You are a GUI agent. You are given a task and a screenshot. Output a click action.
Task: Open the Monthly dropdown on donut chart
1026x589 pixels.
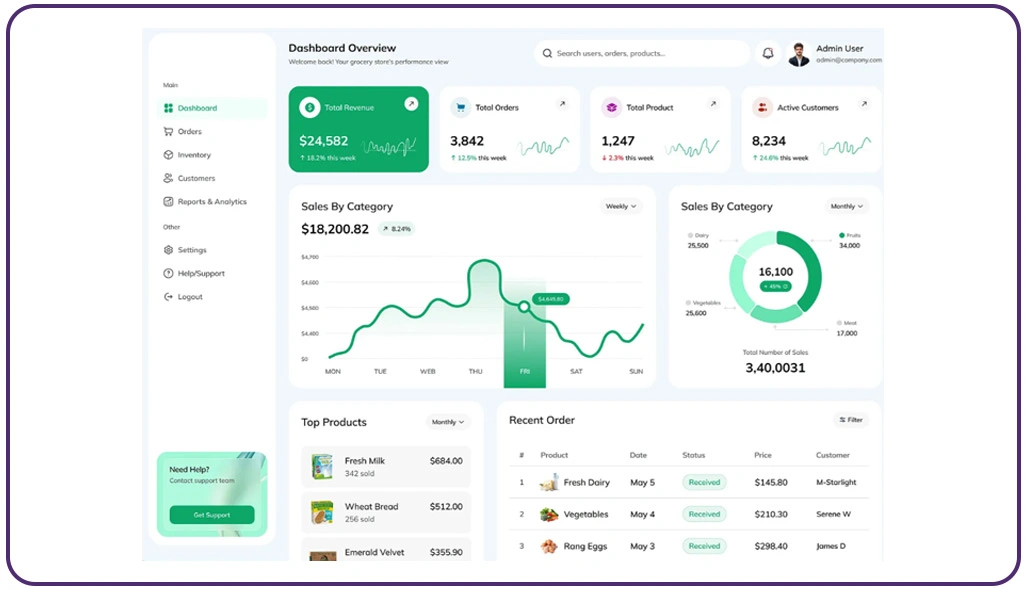[847, 206]
